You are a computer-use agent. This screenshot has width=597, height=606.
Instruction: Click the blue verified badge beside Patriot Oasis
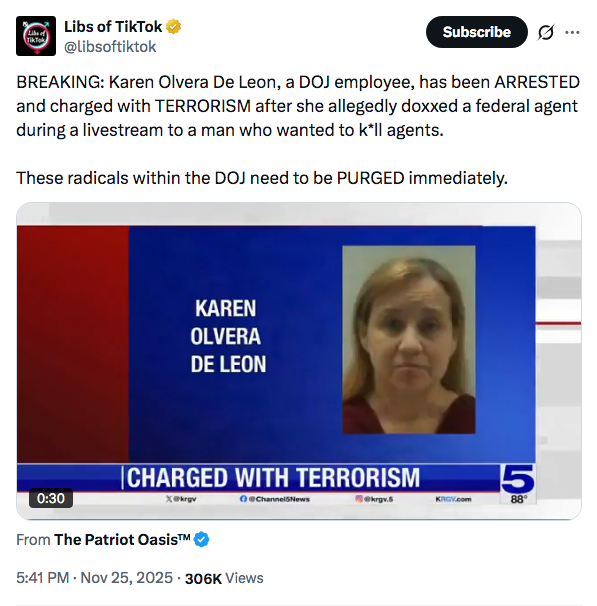(x=201, y=540)
